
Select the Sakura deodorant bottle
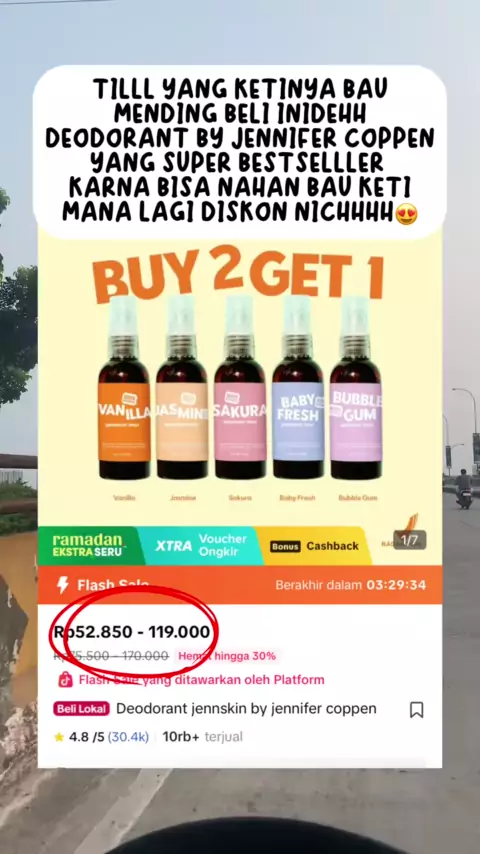click(240, 388)
